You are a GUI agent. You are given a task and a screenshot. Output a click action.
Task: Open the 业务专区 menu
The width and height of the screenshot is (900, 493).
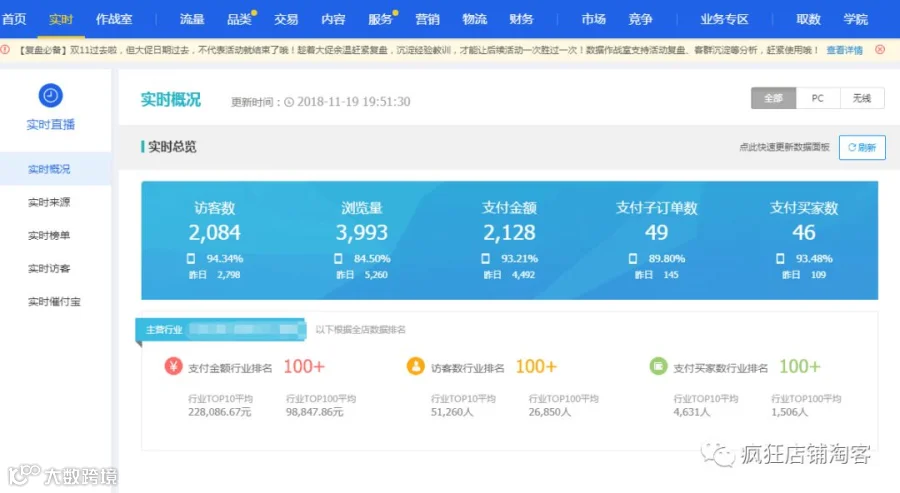[x=724, y=19]
